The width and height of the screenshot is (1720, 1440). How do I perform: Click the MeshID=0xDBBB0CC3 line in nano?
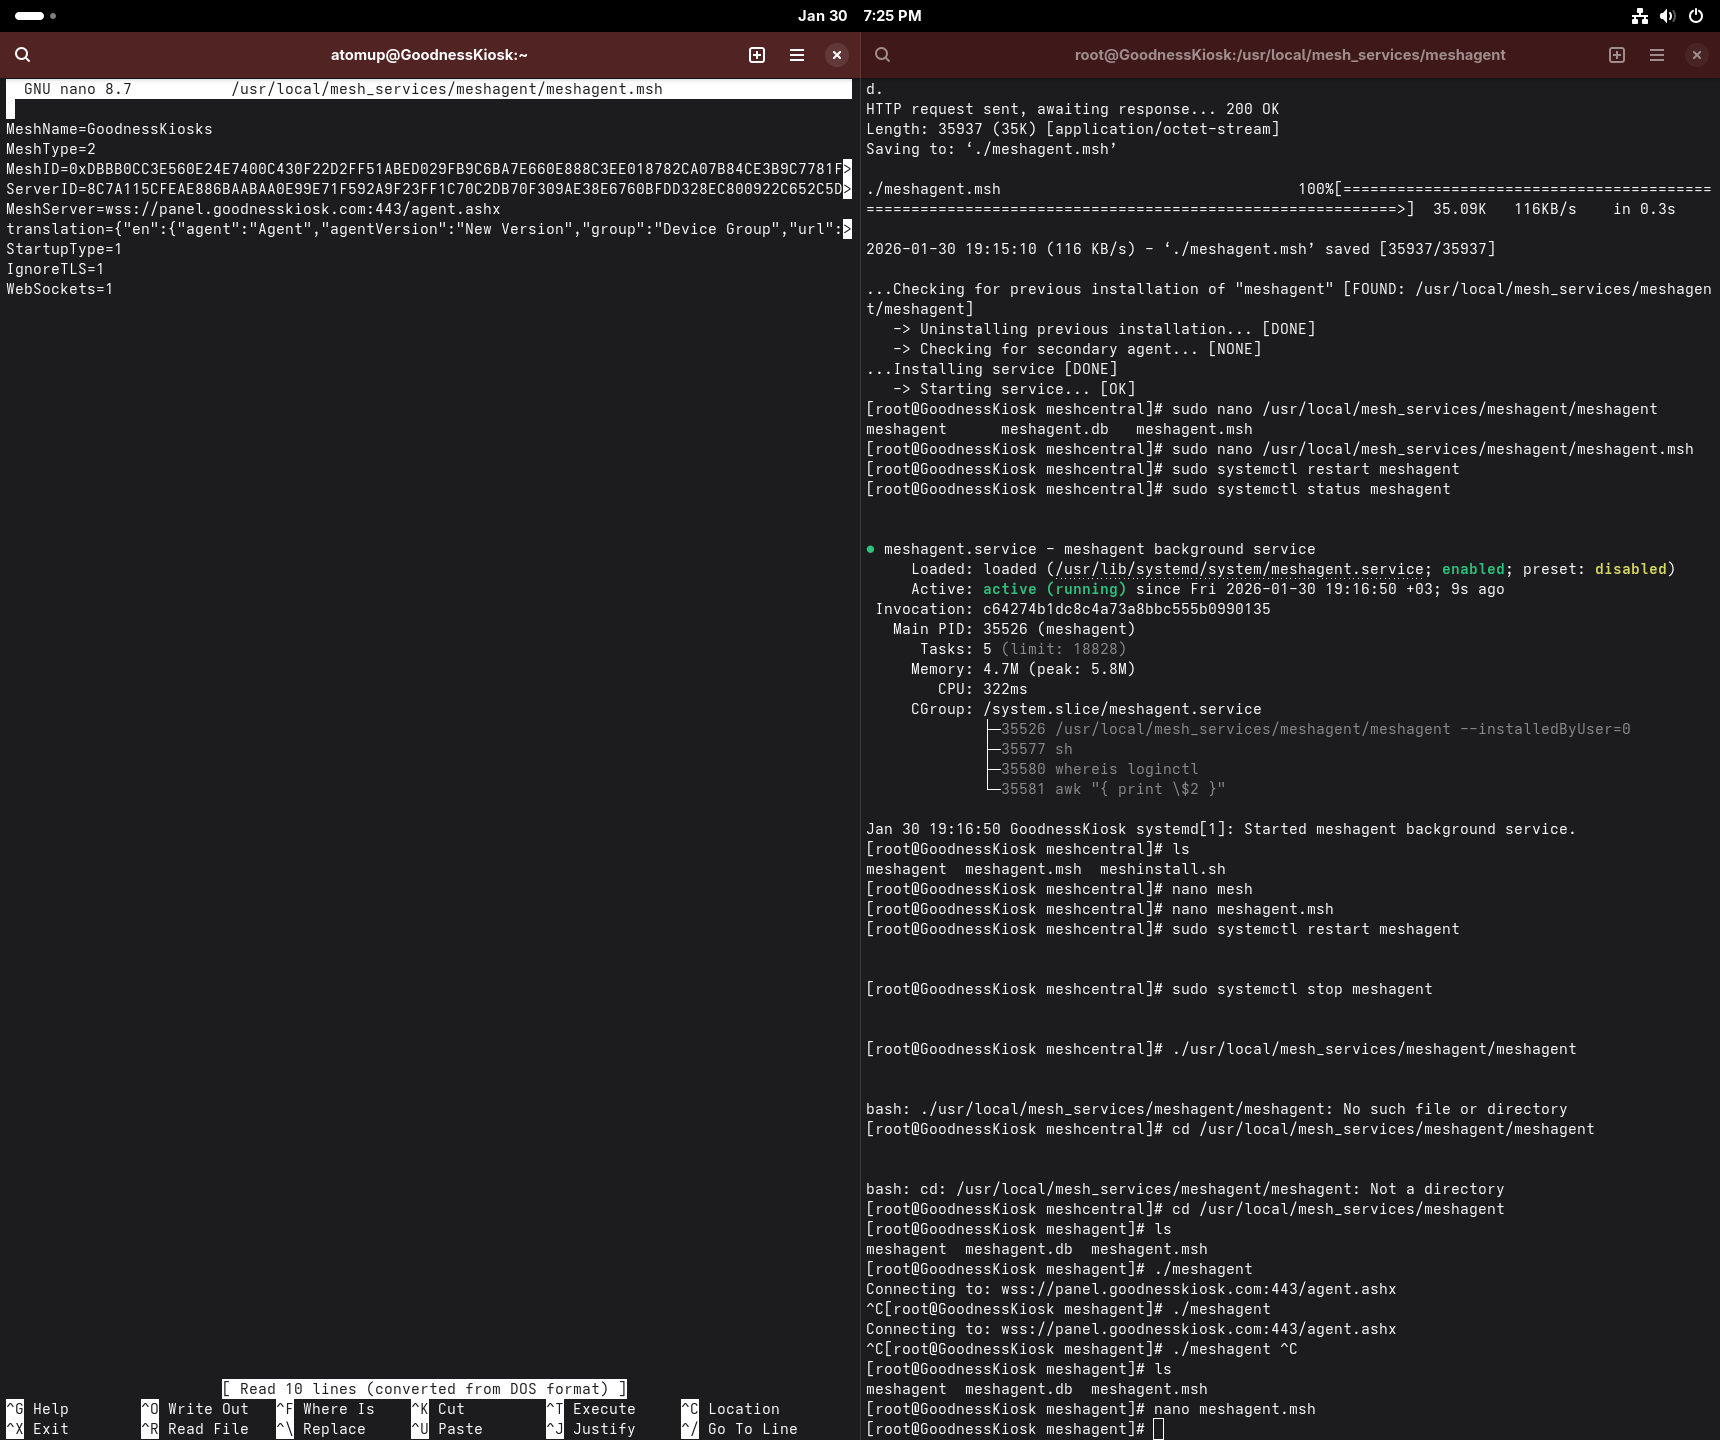(429, 169)
